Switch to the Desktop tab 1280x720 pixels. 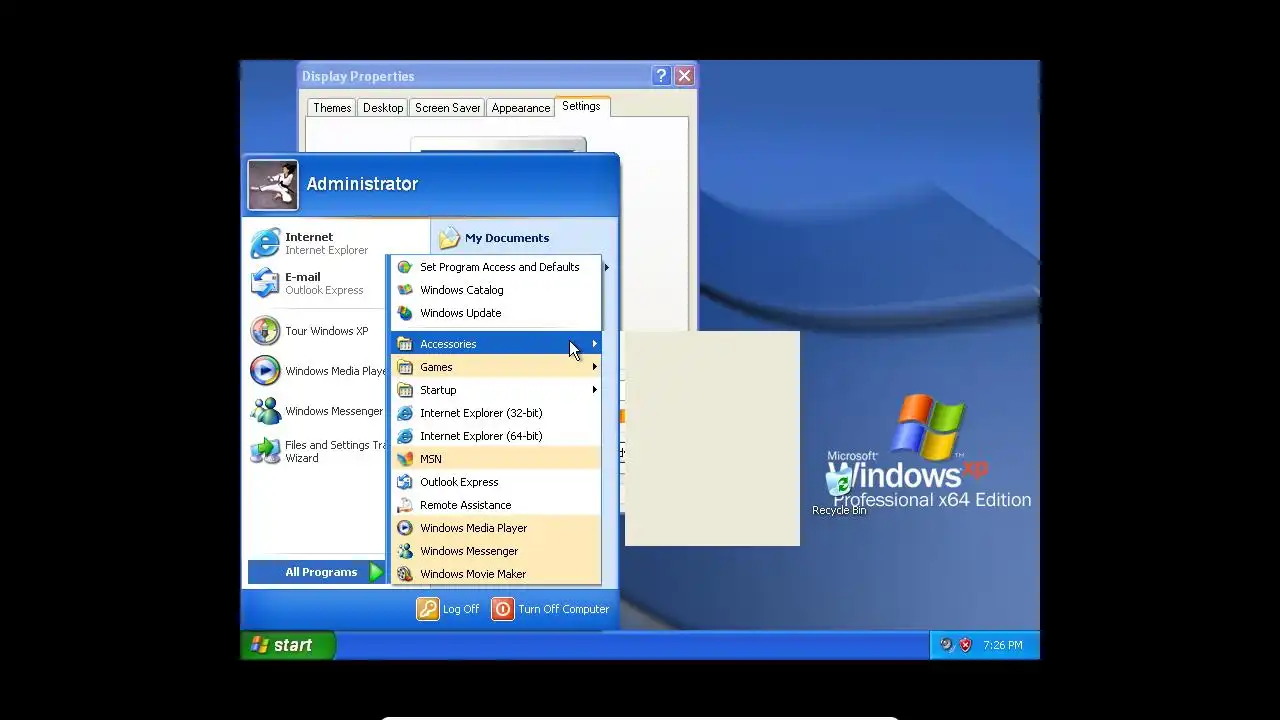click(x=383, y=108)
